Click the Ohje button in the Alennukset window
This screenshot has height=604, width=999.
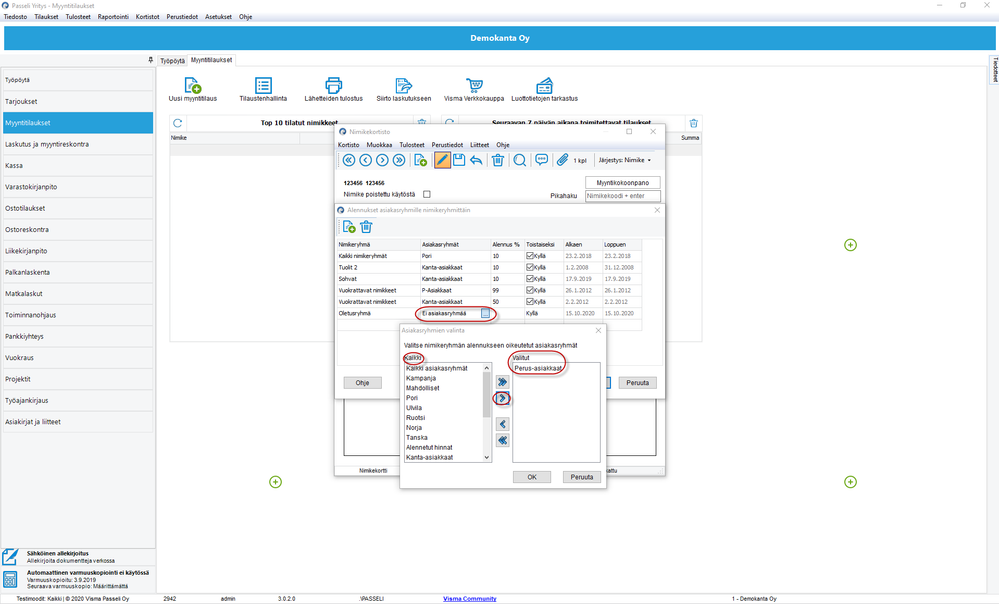point(363,383)
